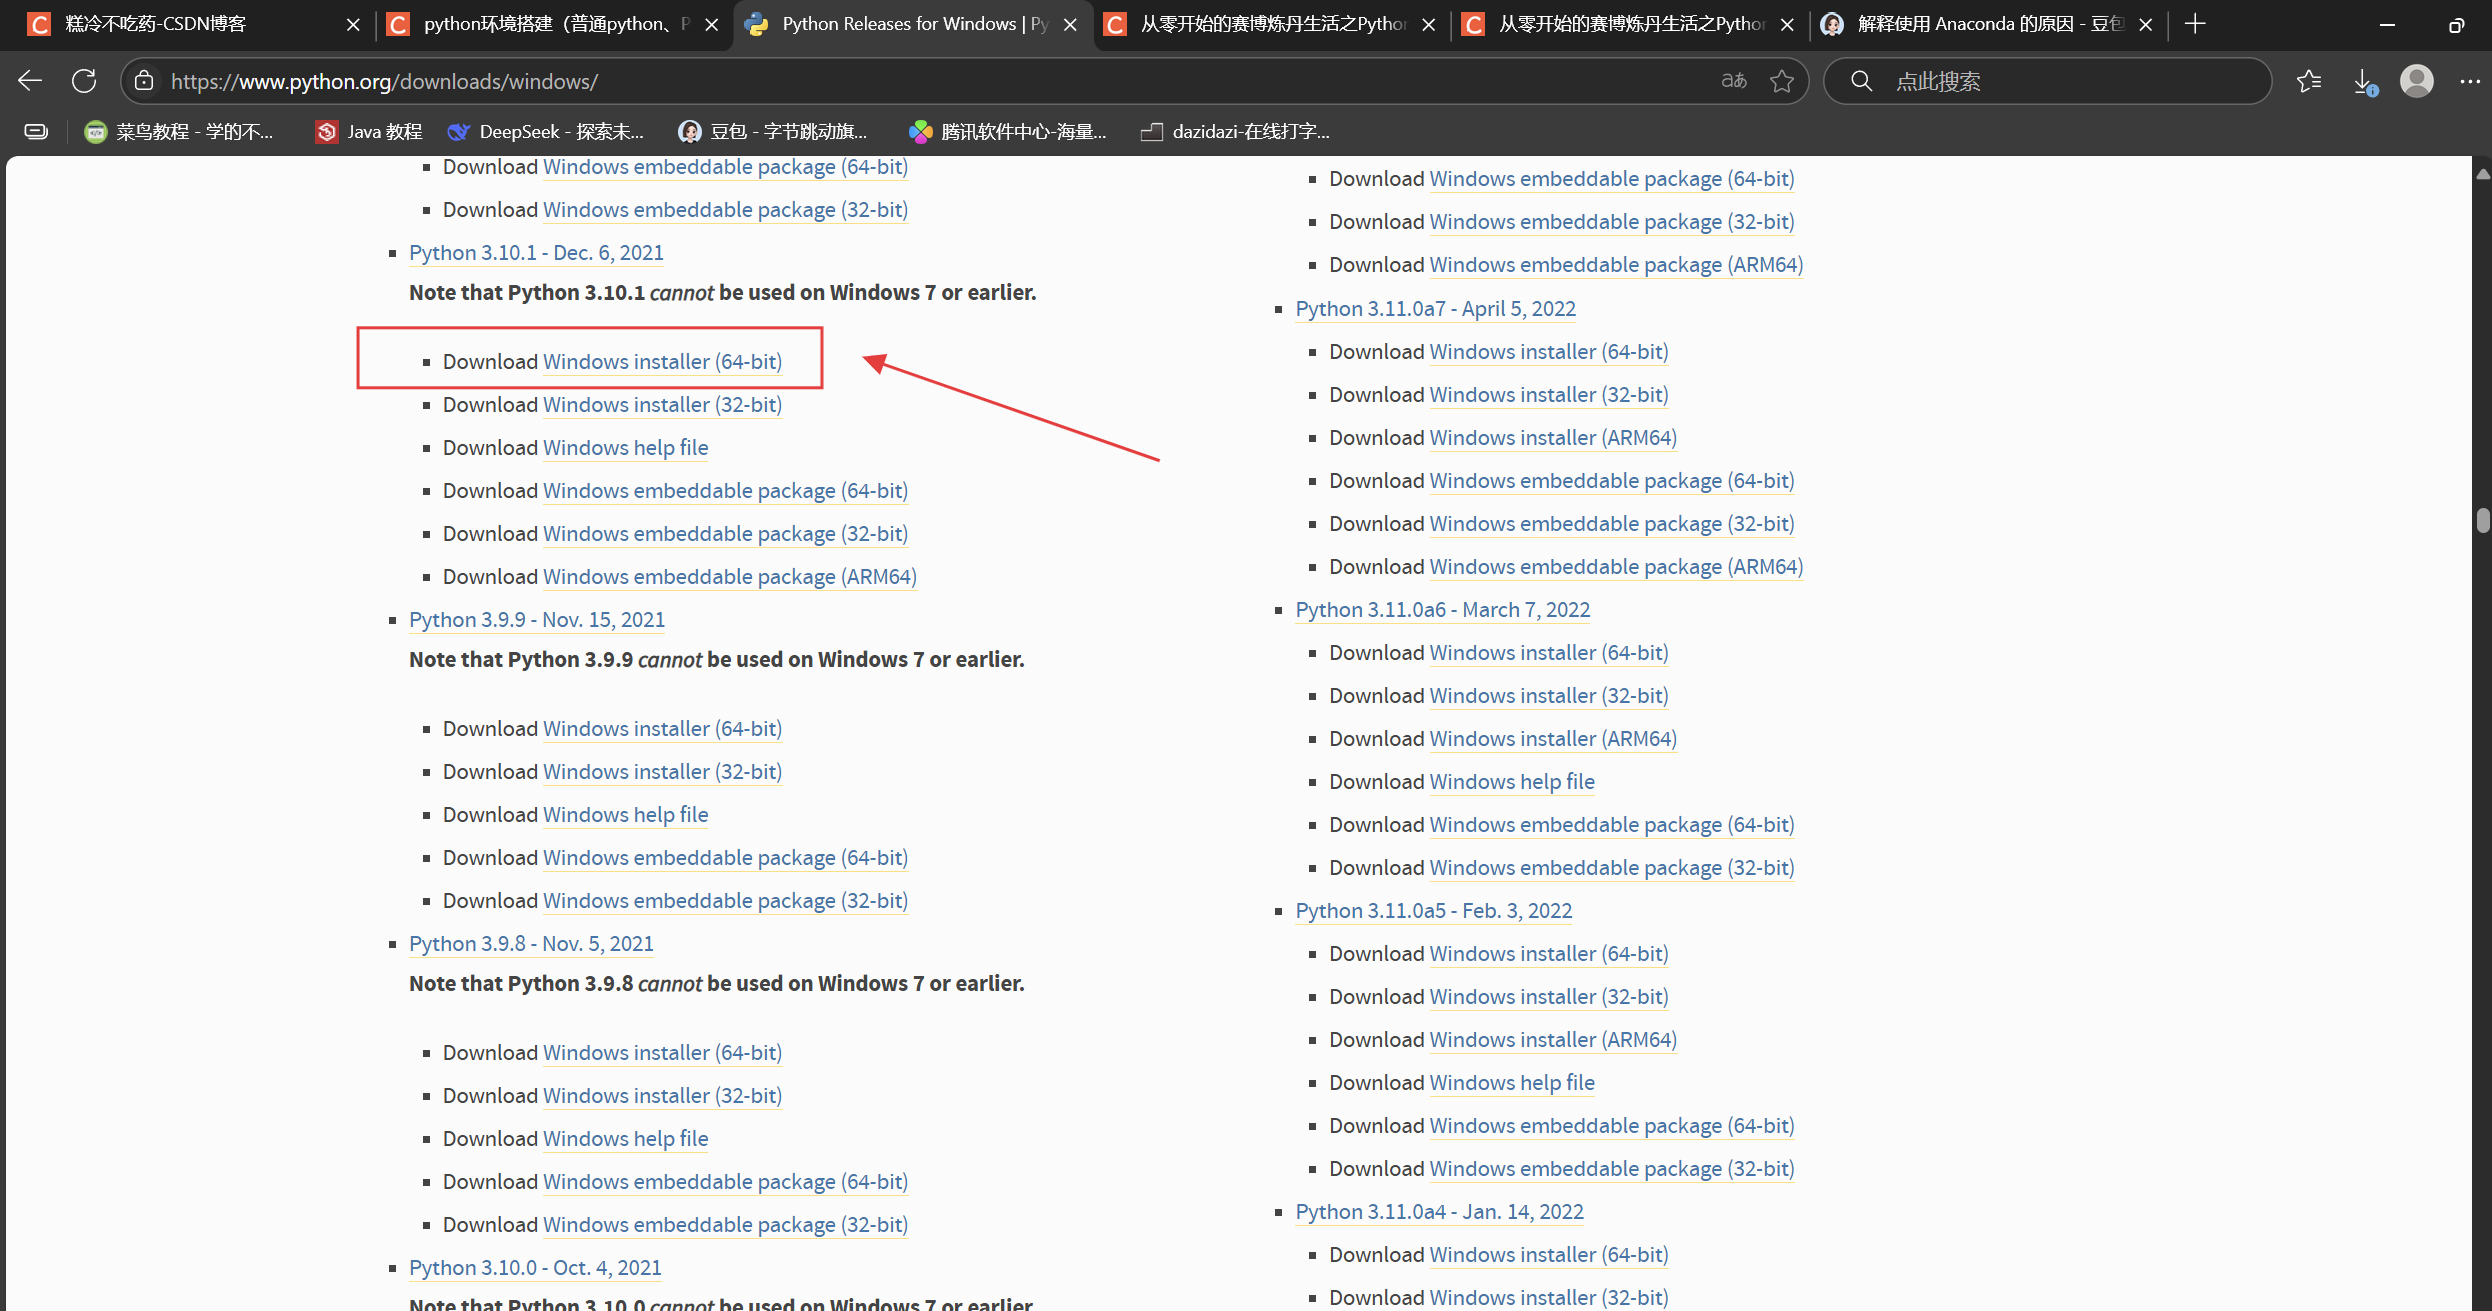Open browser settings ellipsis menu

tap(2470, 81)
